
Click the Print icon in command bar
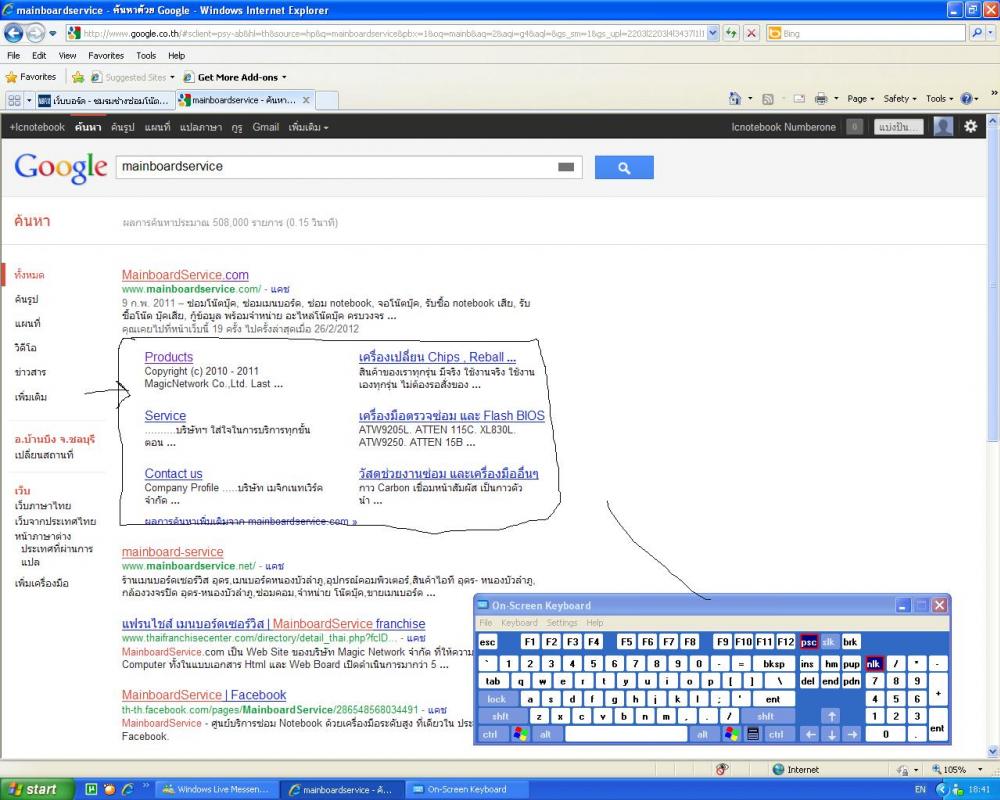(821, 99)
